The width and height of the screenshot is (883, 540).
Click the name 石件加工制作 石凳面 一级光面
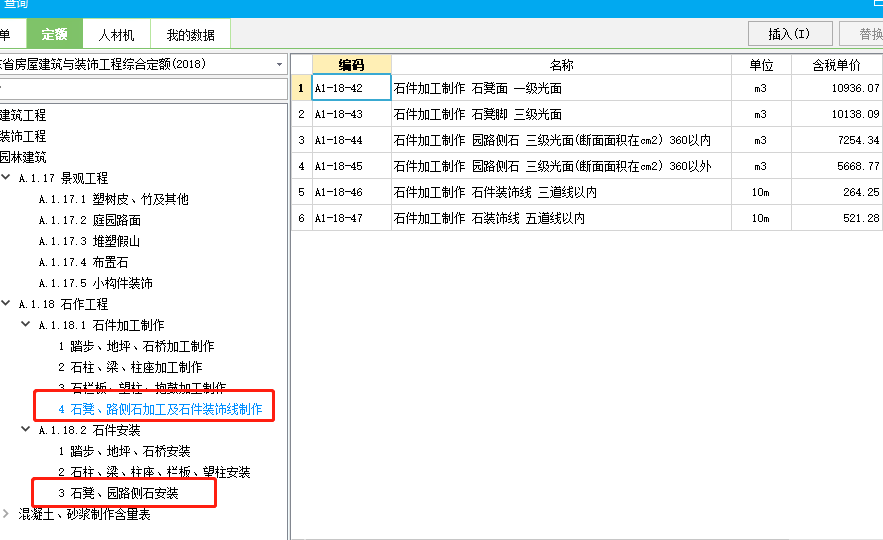(478, 88)
